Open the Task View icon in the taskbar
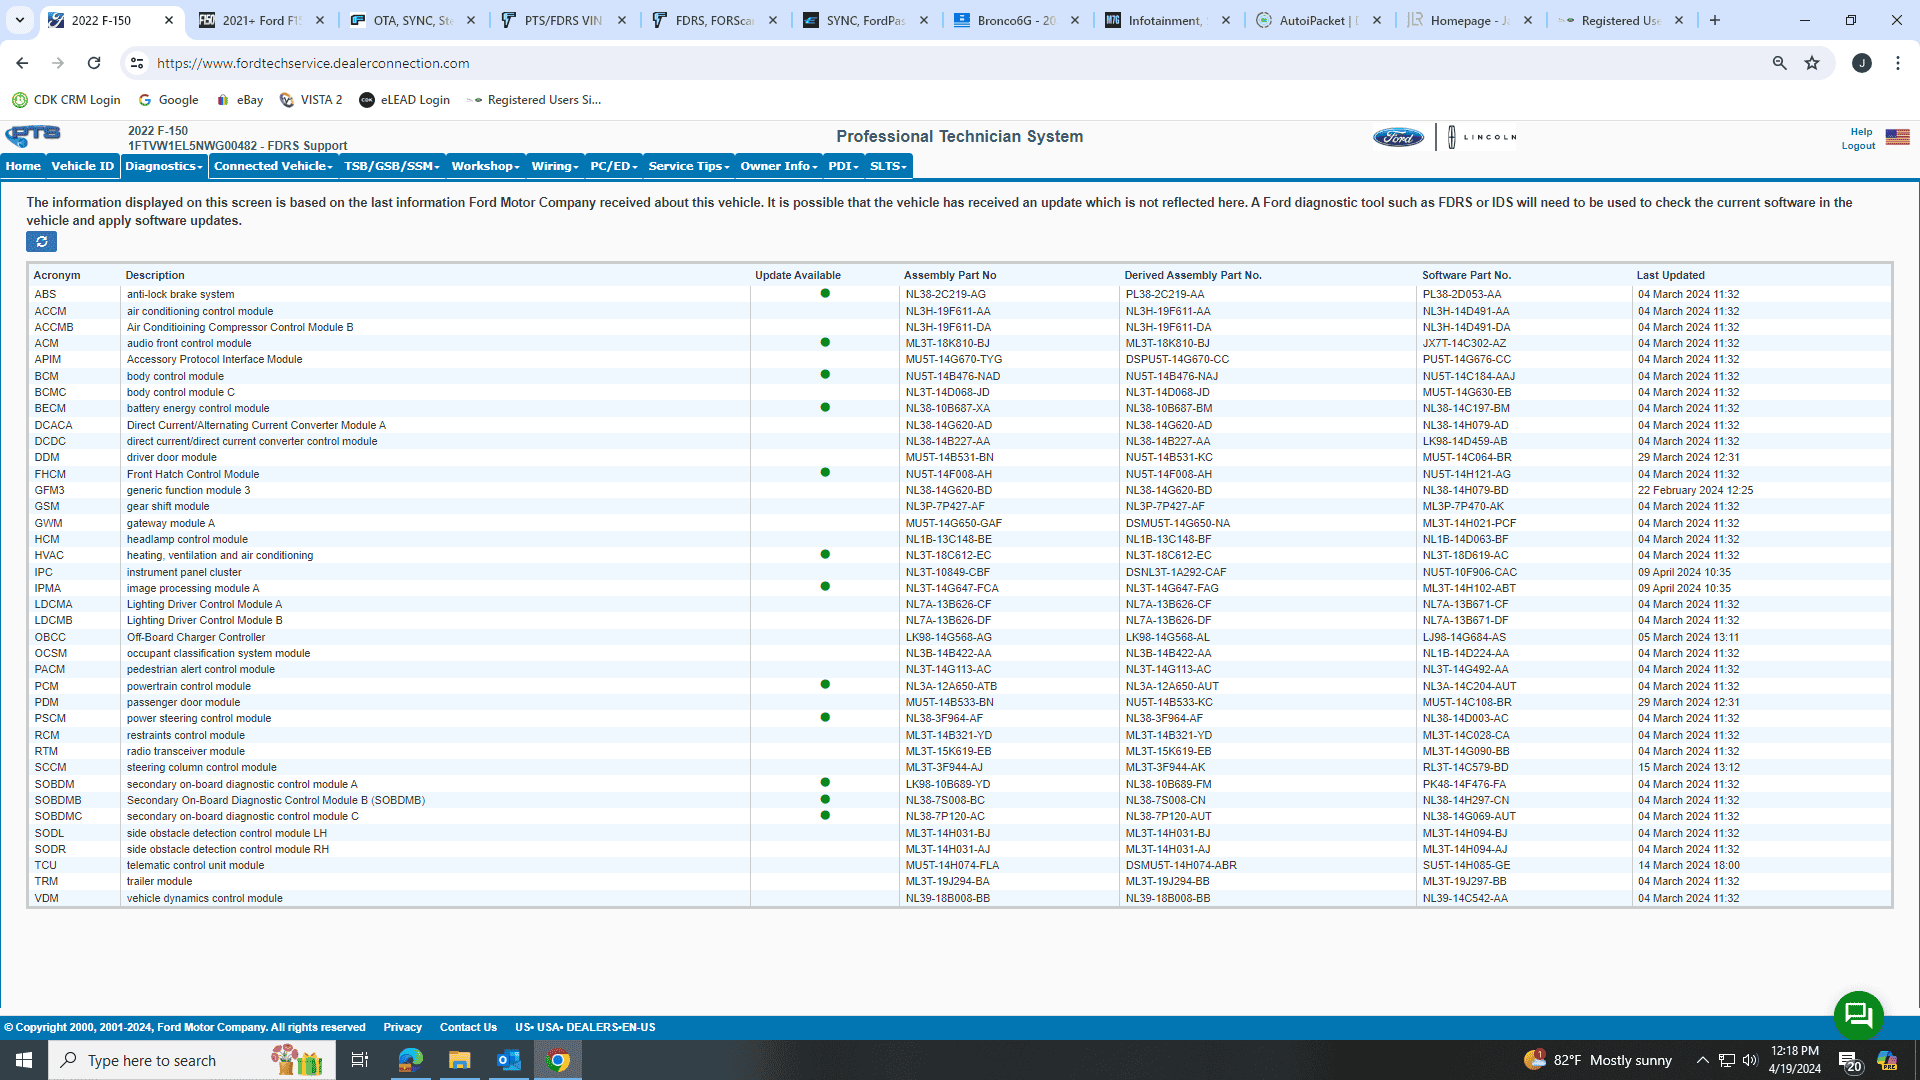 pyautogui.click(x=360, y=1060)
